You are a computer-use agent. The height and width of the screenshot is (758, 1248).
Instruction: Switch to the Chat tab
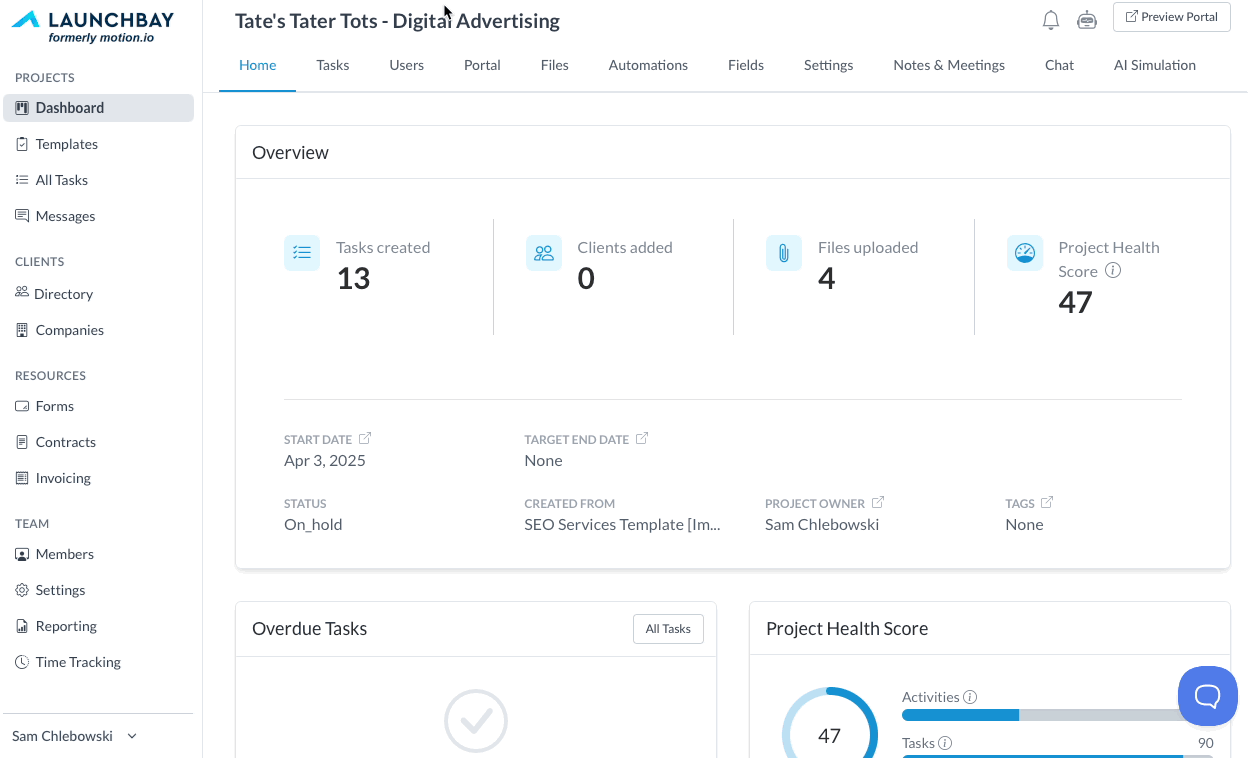[x=1059, y=65]
